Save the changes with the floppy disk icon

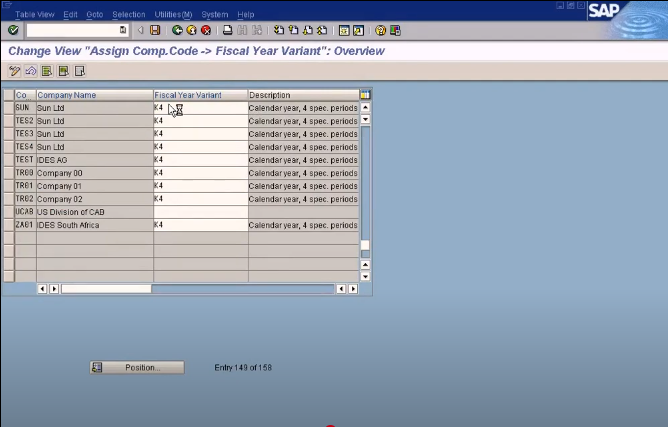pos(155,30)
